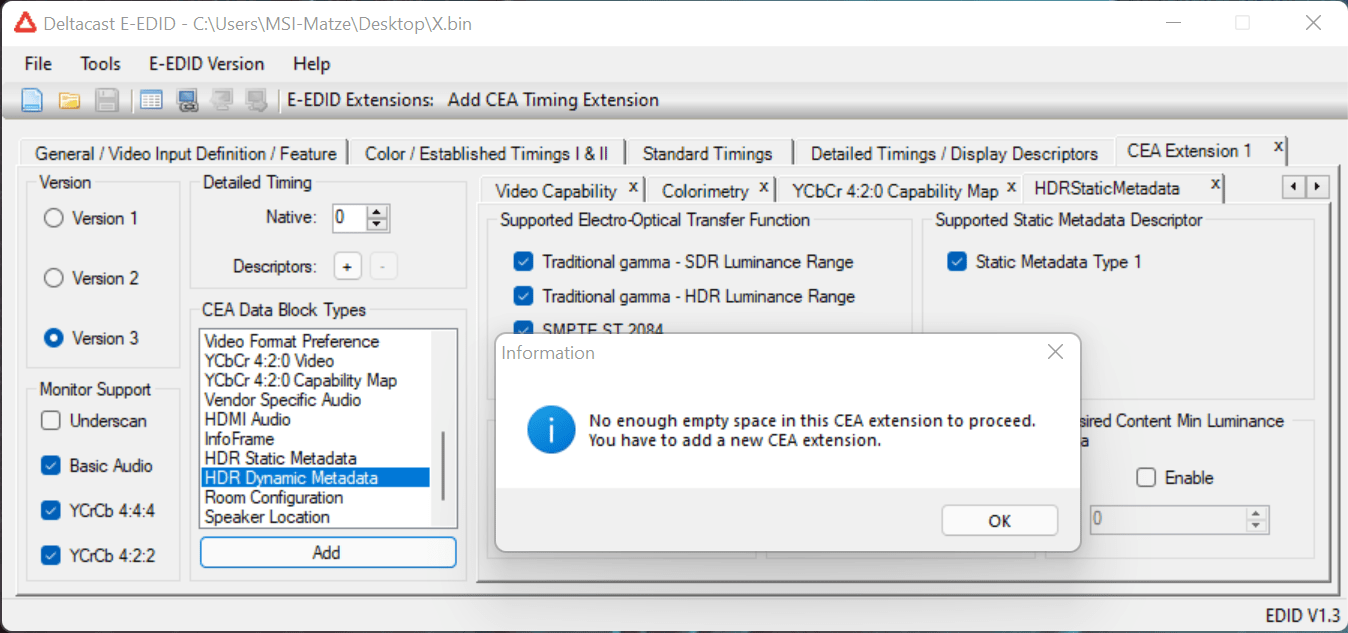This screenshot has height=633, width=1348.
Task: Add a descriptor with the plus button
Action: (x=347, y=267)
